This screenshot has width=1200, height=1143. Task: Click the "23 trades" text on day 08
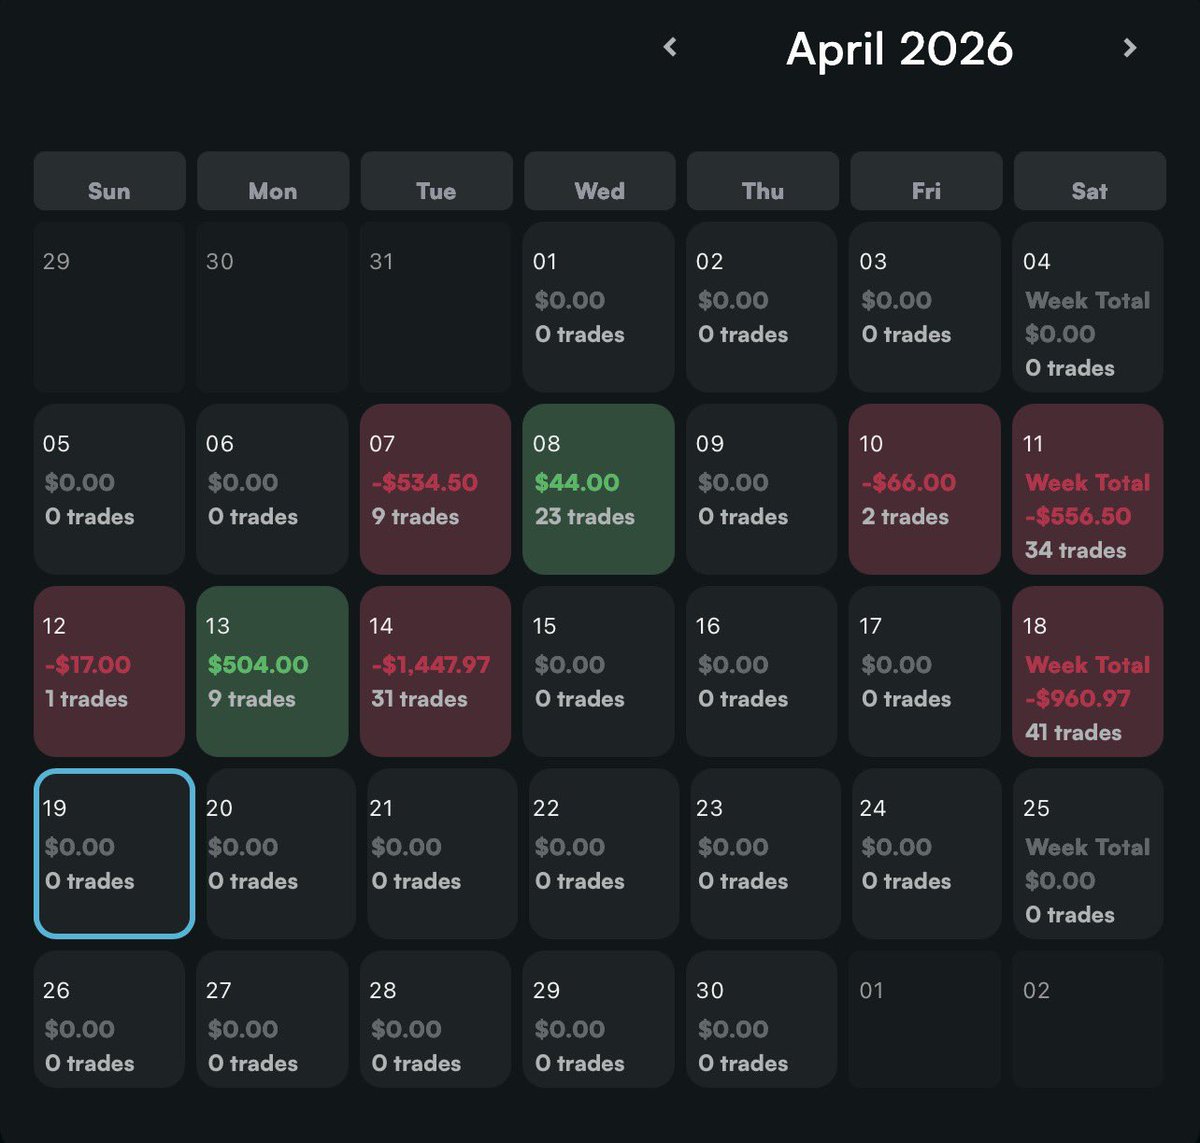coord(585,517)
